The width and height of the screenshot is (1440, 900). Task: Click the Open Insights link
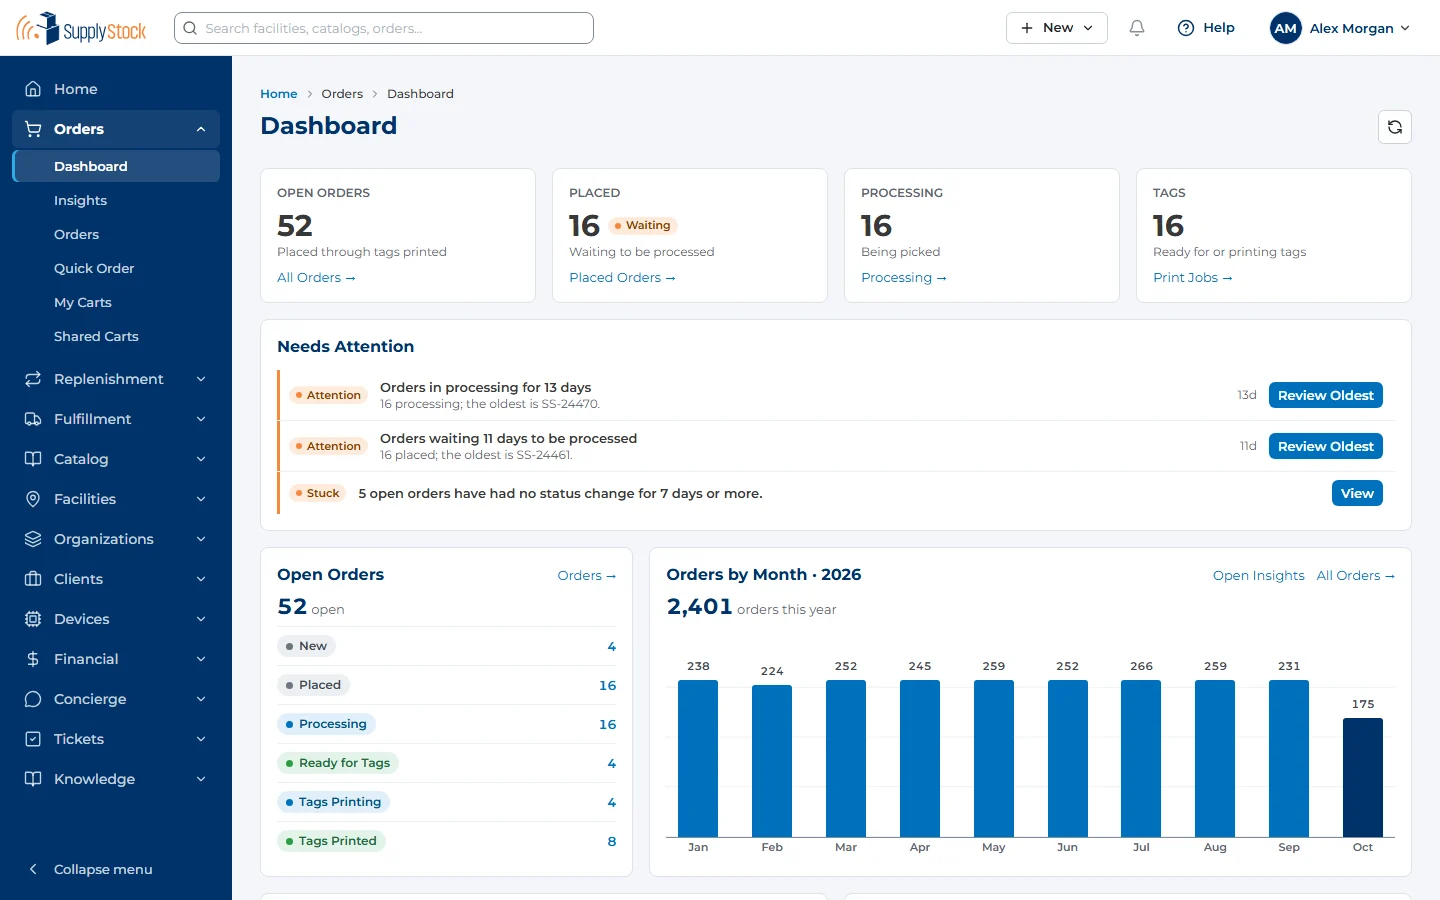click(x=1258, y=575)
